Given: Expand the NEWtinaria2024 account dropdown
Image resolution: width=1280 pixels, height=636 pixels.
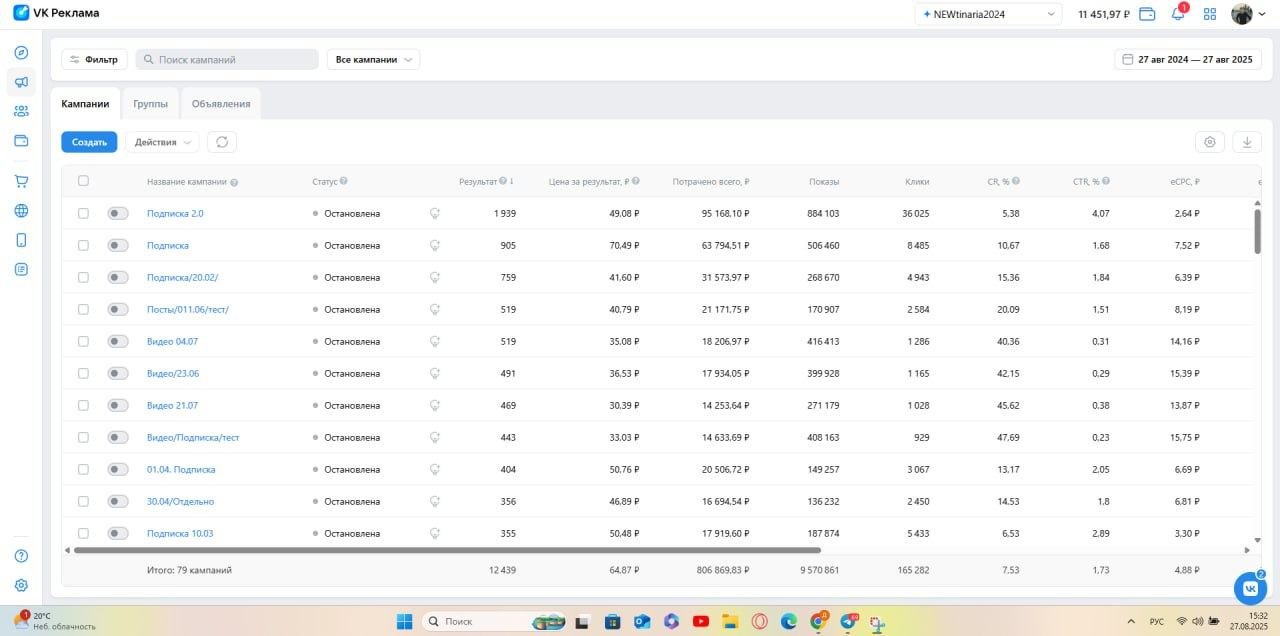Looking at the screenshot, I should 988,14.
